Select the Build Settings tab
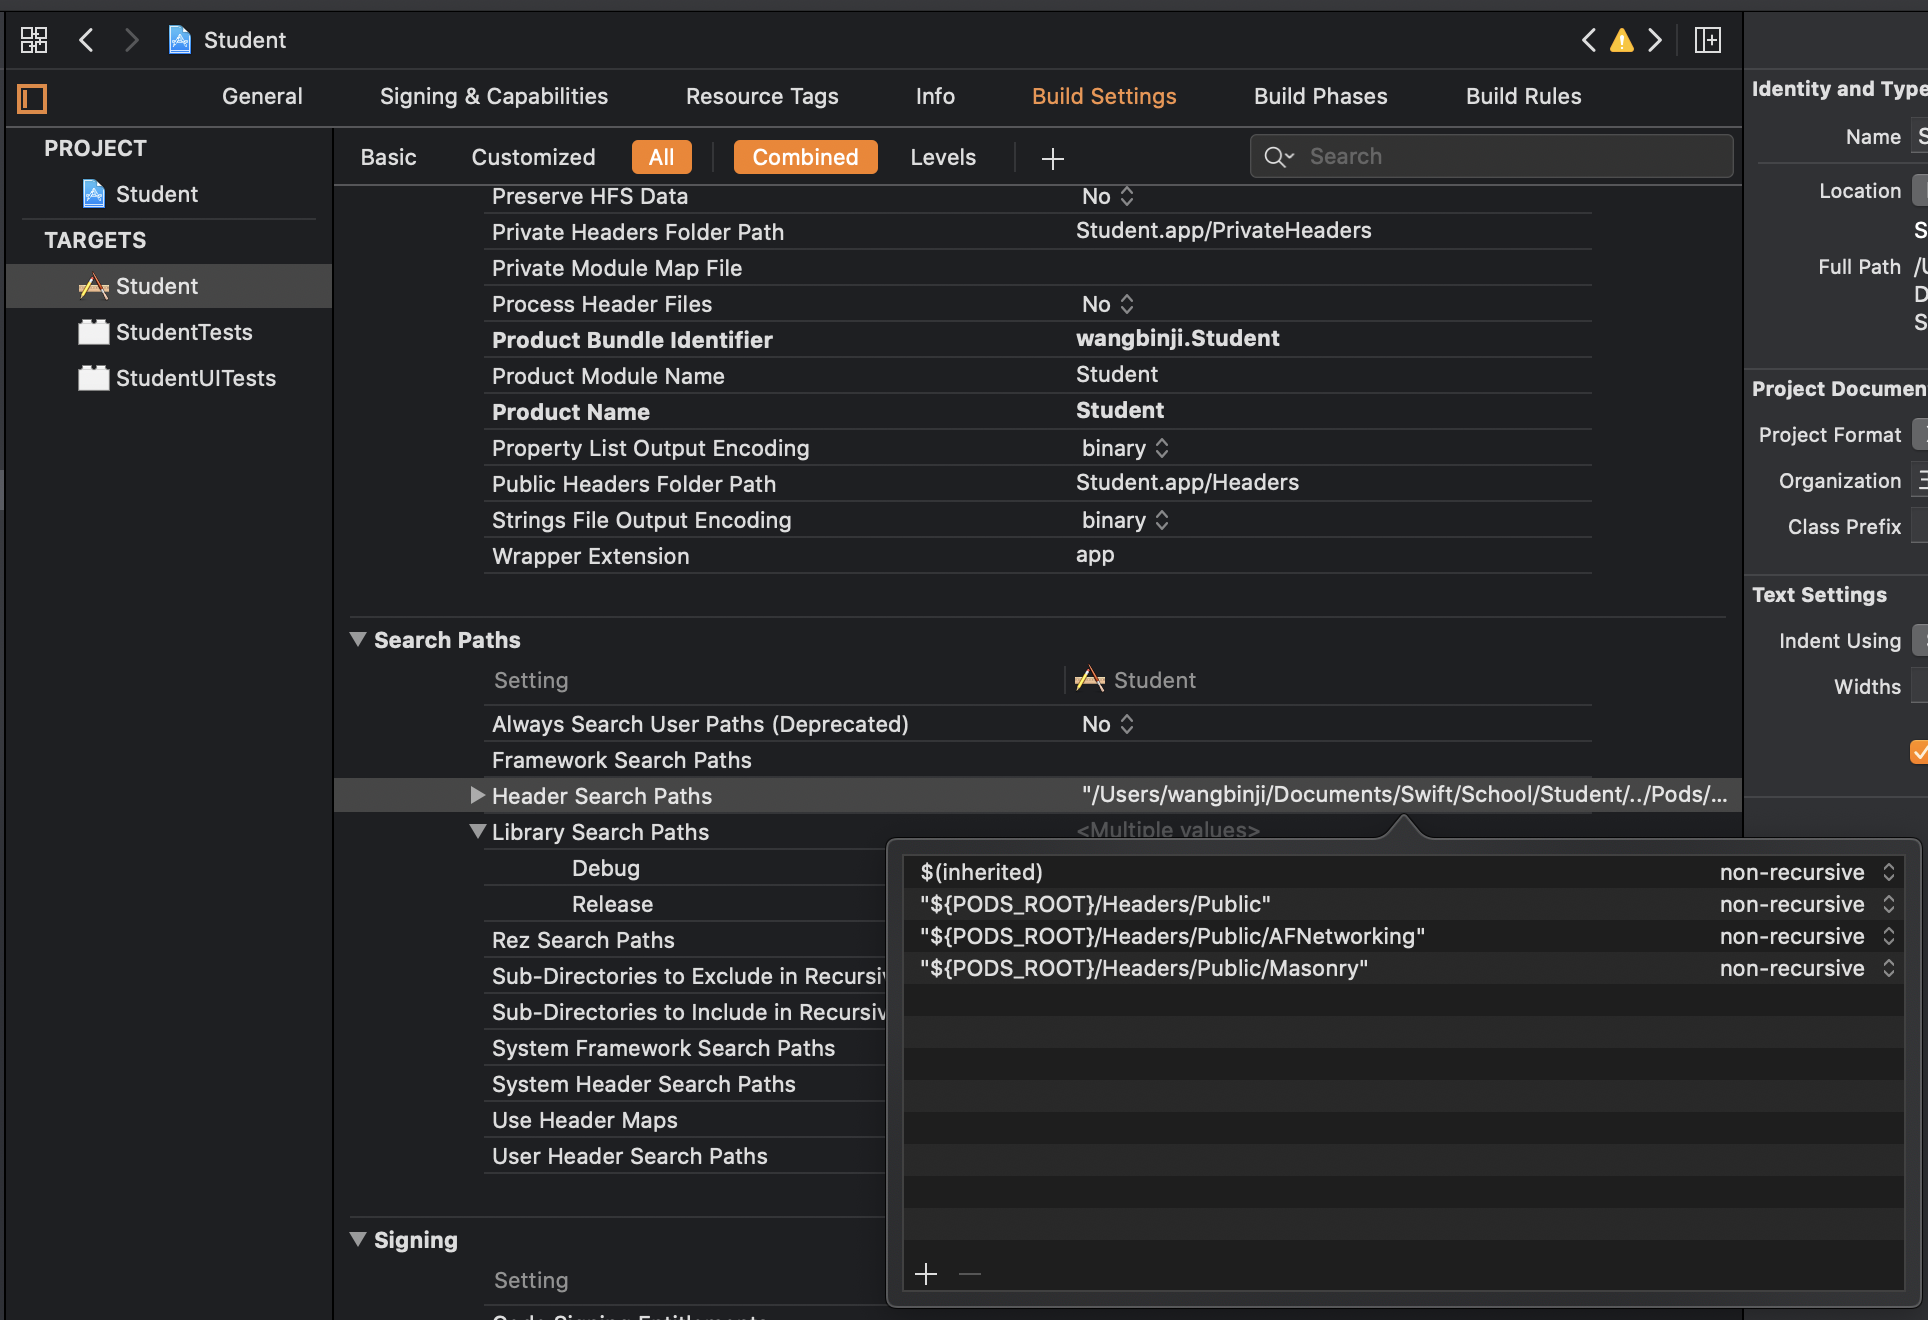The image size is (1928, 1320). tap(1104, 96)
